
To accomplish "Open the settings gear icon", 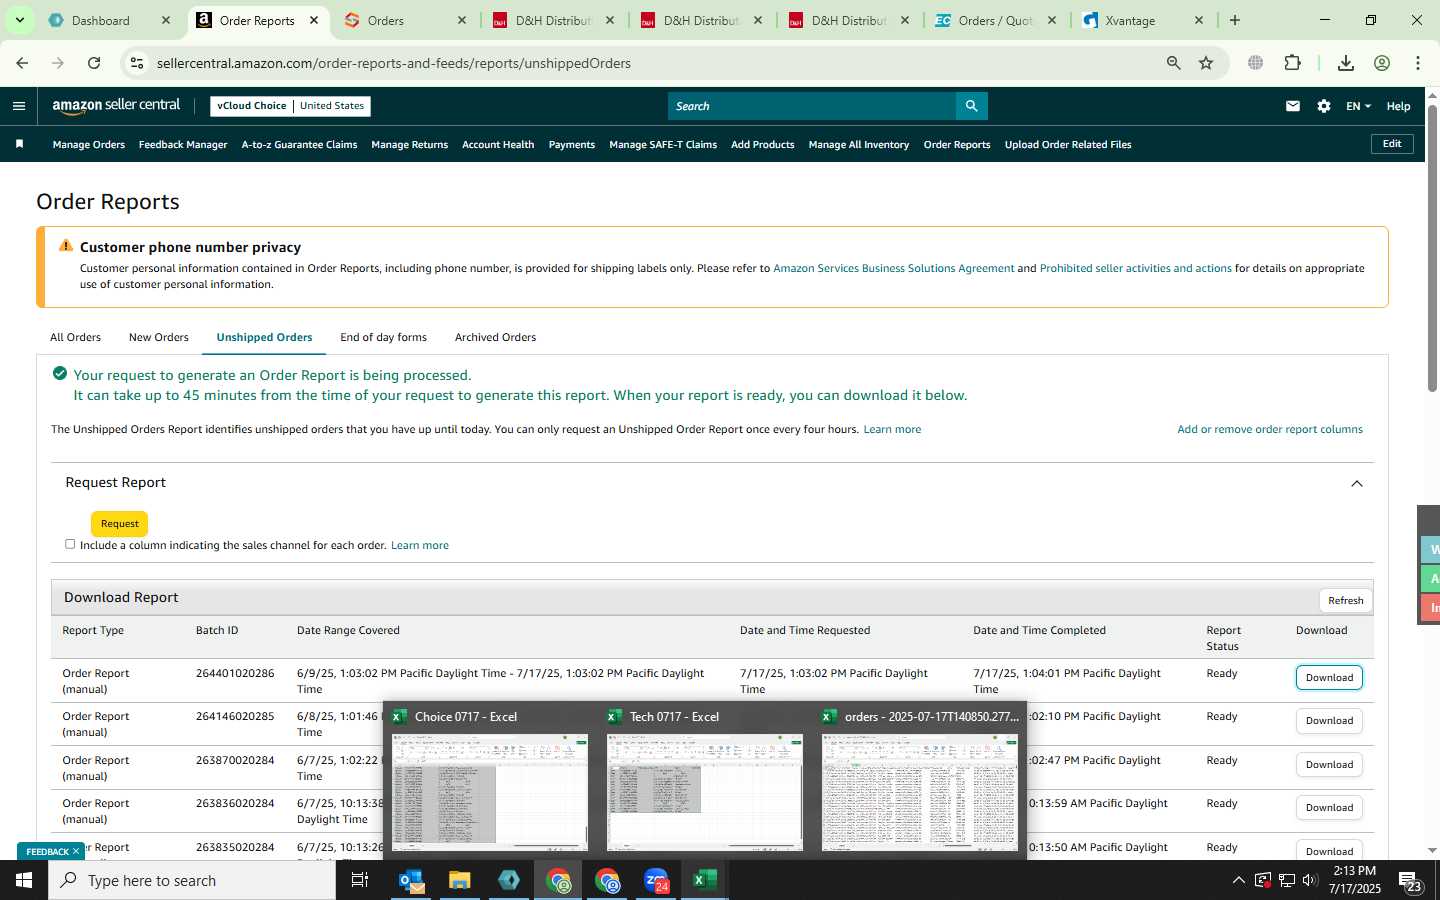I will click(x=1324, y=106).
